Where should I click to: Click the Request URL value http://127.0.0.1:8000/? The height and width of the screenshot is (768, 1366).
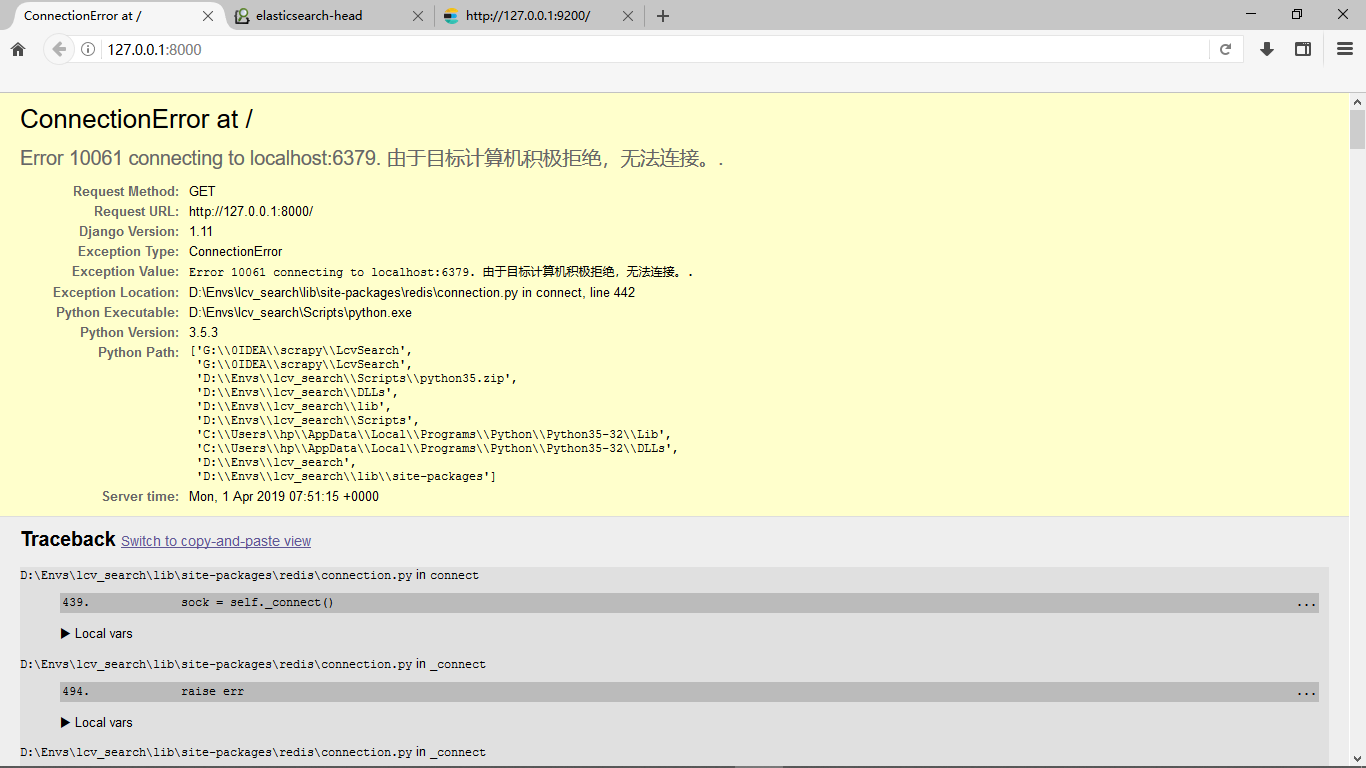(251, 211)
